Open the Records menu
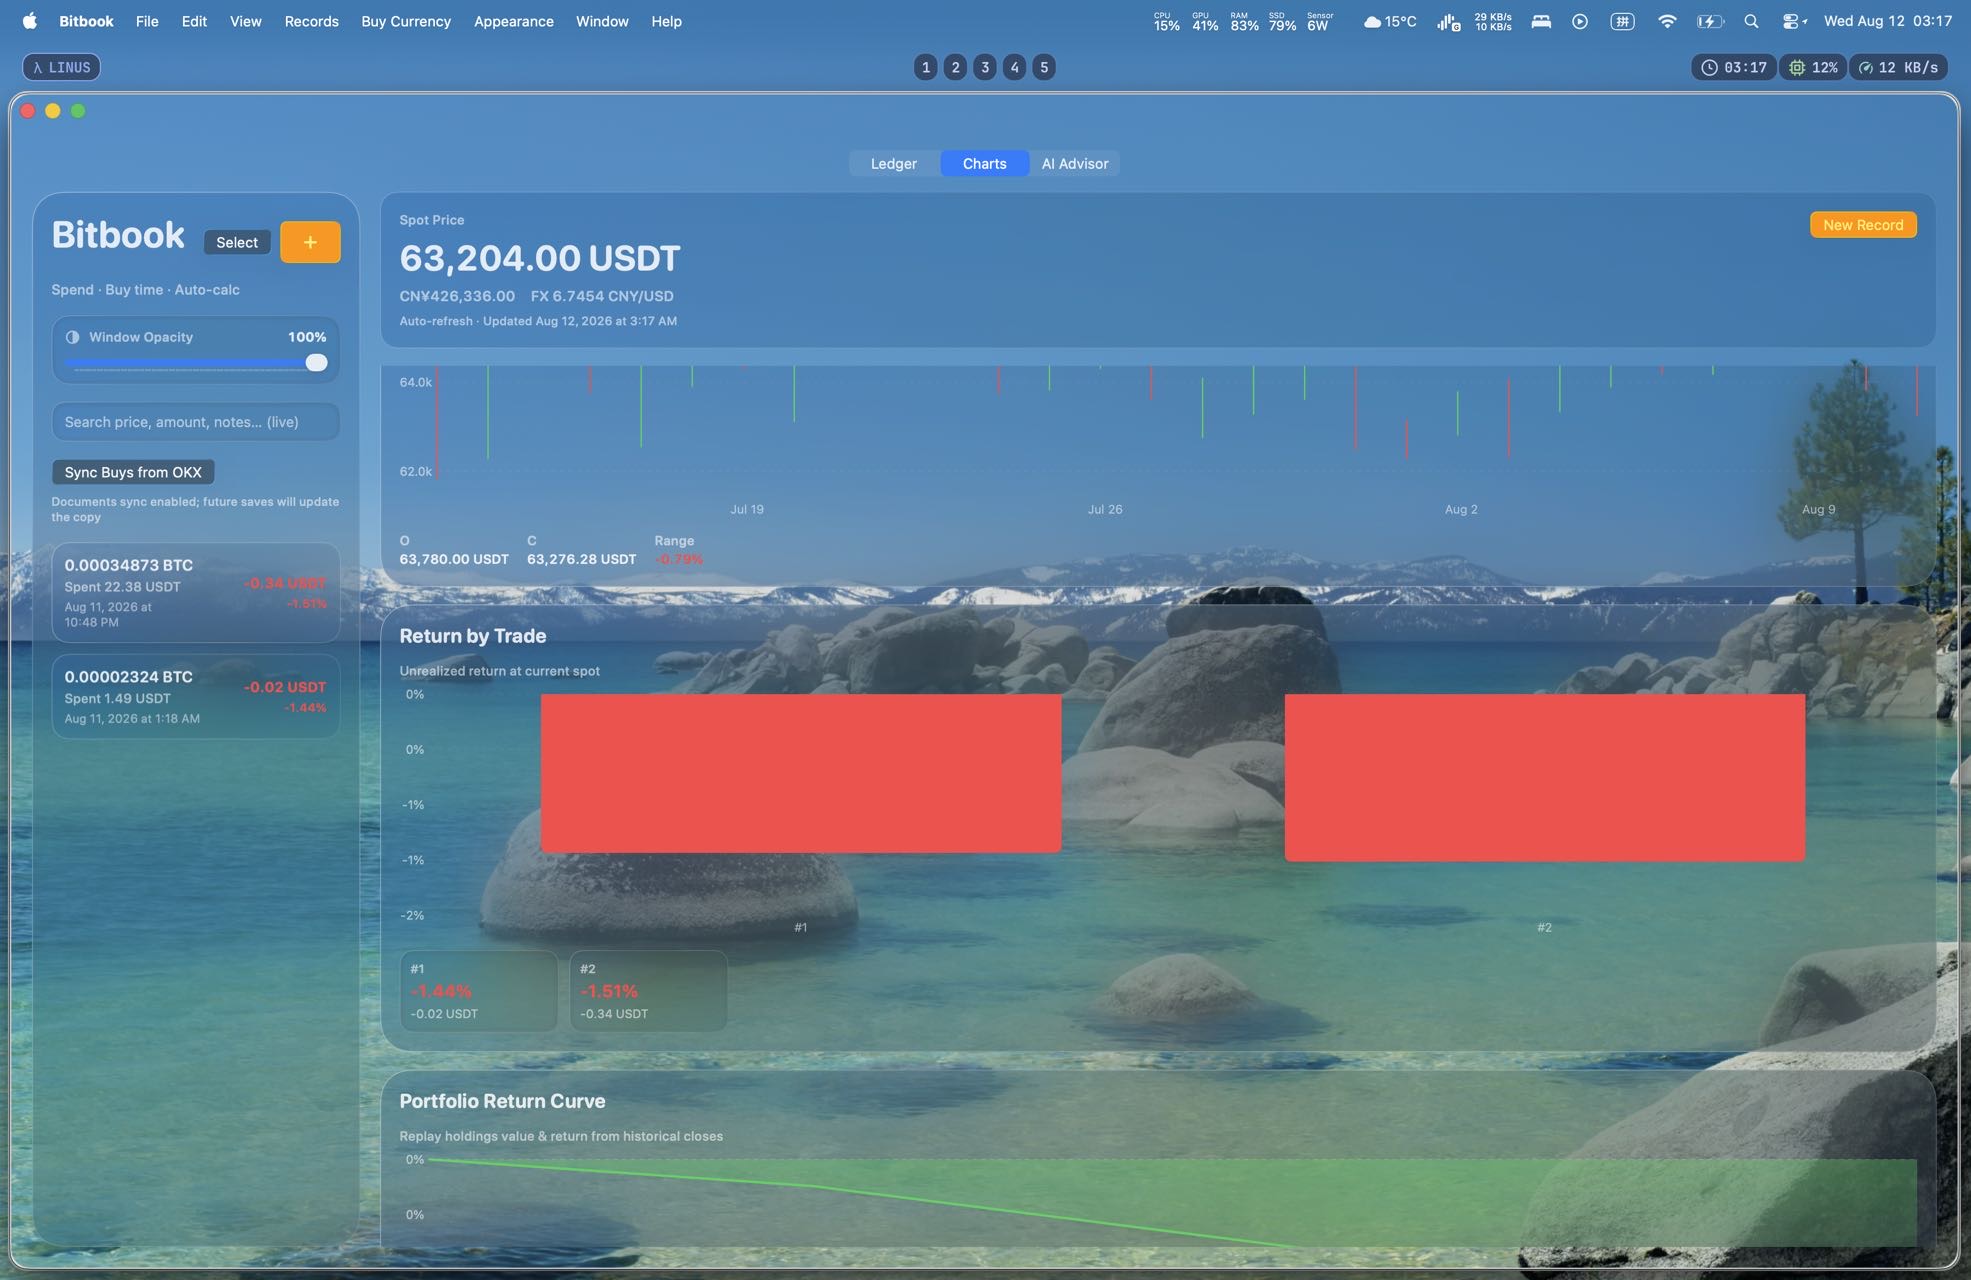This screenshot has width=1971, height=1280. 311,21
